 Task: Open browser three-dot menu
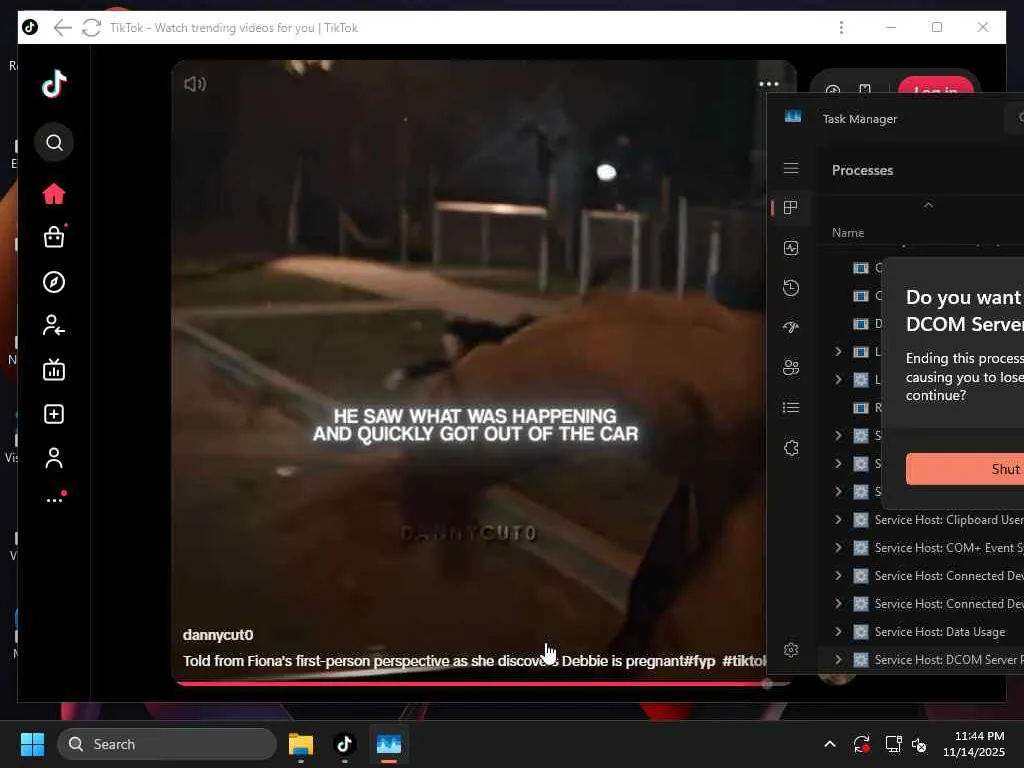coord(841,27)
